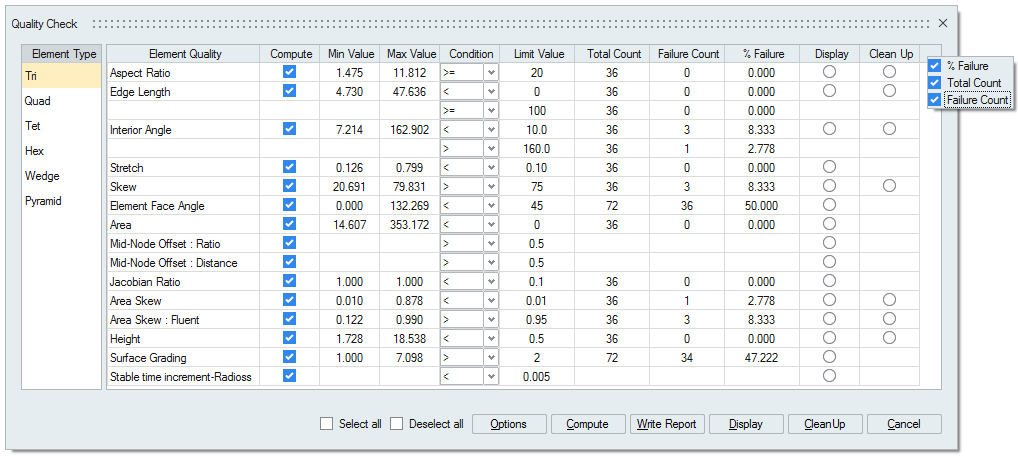Image resolution: width=1018 pixels, height=456 pixels.
Task: Select the Display radio button for Interior Angle
Action: [829, 129]
